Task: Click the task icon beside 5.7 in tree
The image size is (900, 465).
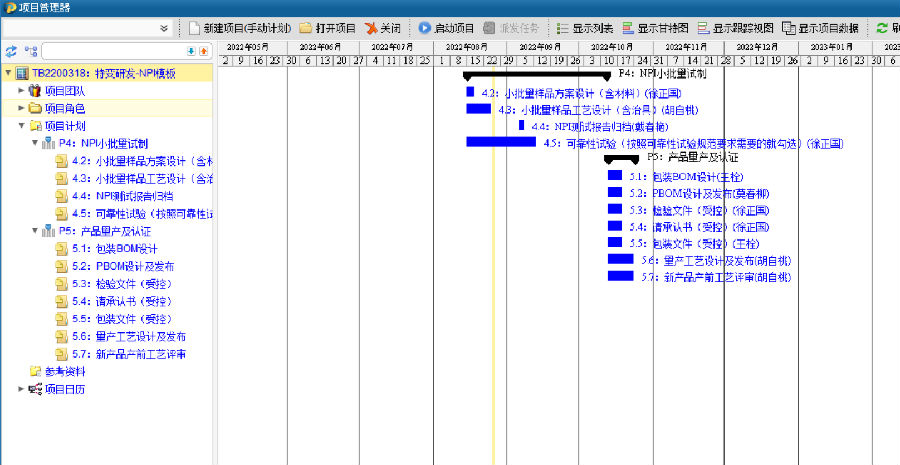Action: click(x=62, y=354)
